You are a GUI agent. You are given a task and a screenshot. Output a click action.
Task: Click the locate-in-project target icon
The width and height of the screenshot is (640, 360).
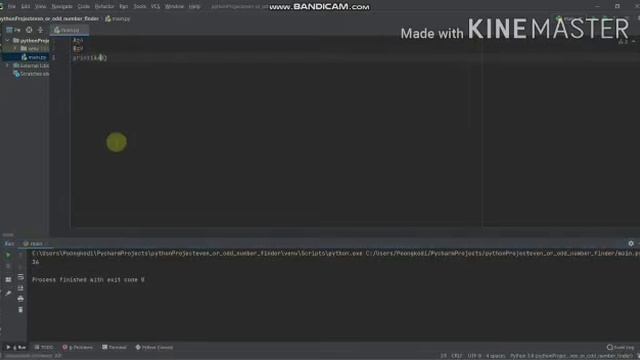coord(29,30)
